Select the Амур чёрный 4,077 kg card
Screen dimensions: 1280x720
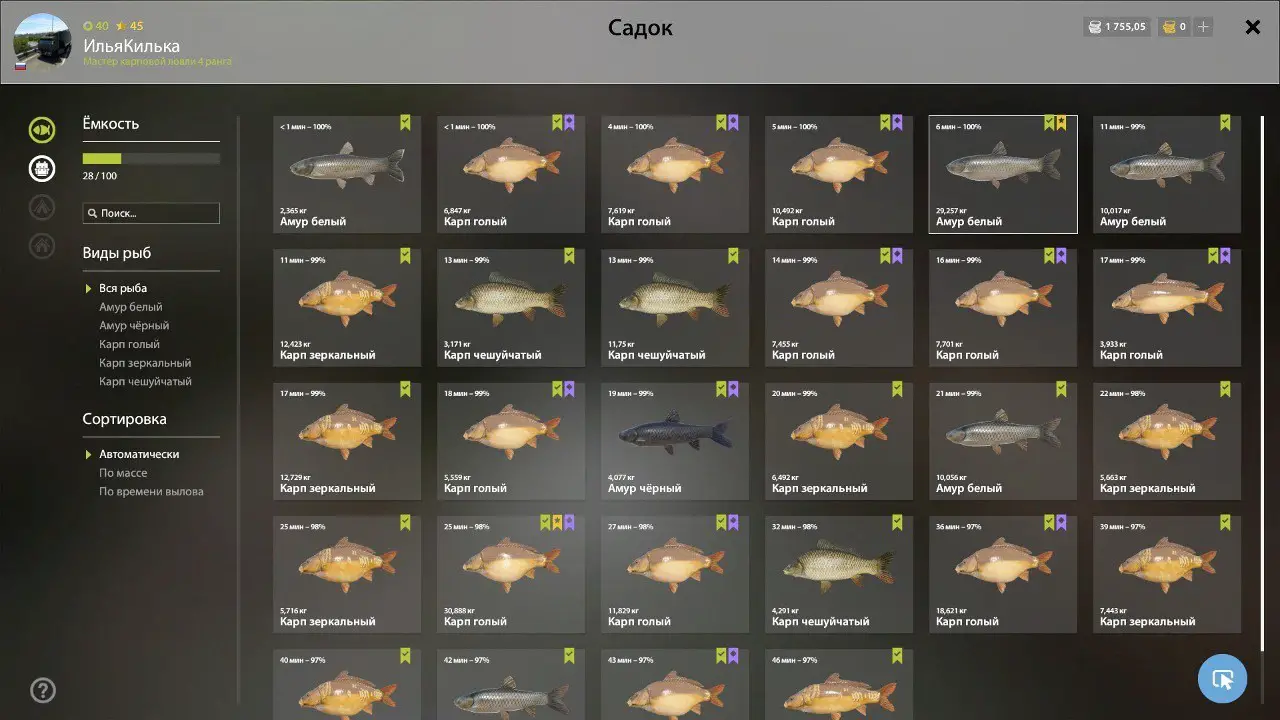click(x=675, y=441)
